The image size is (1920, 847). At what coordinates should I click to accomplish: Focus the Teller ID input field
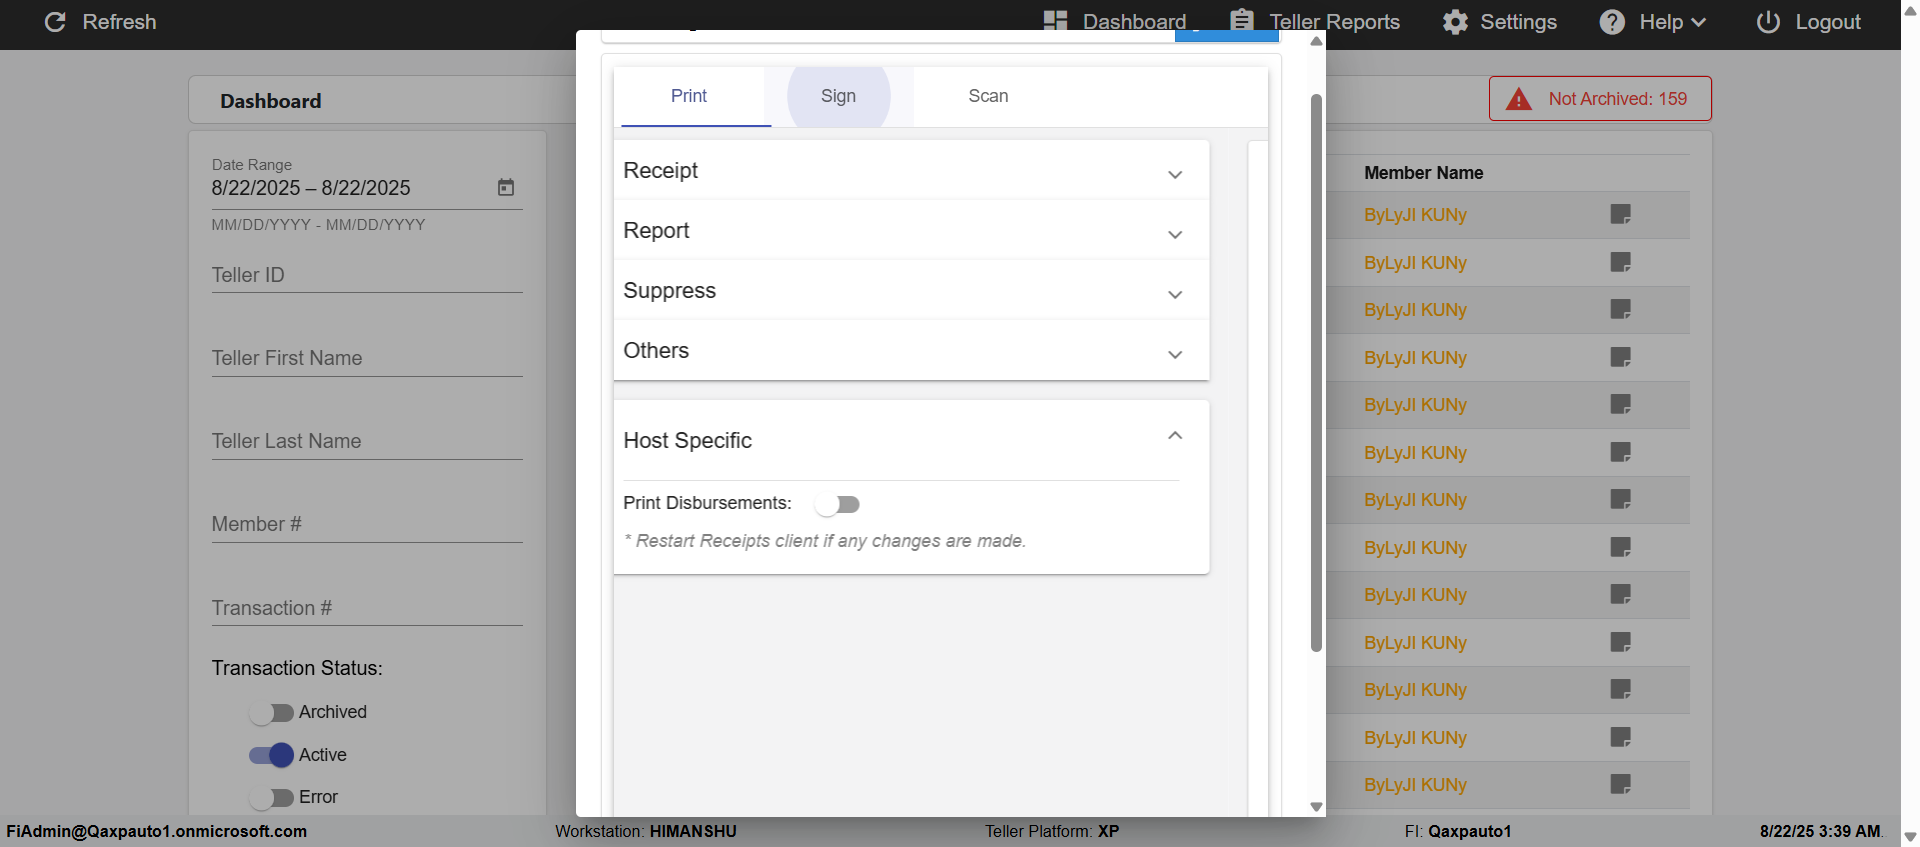[367, 275]
